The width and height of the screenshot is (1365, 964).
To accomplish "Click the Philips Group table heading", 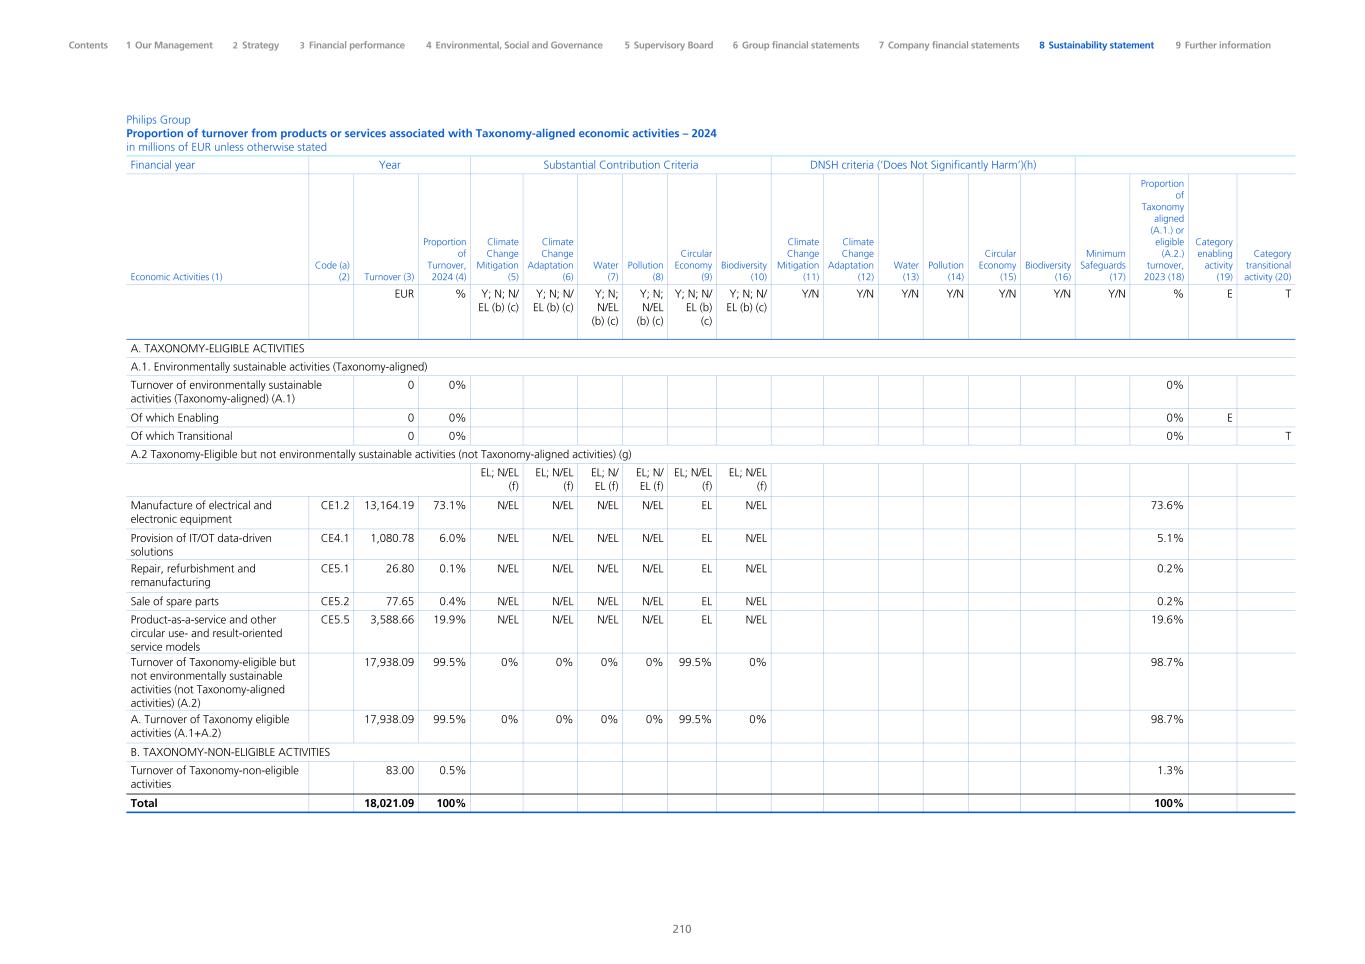I will [x=158, y=120].
